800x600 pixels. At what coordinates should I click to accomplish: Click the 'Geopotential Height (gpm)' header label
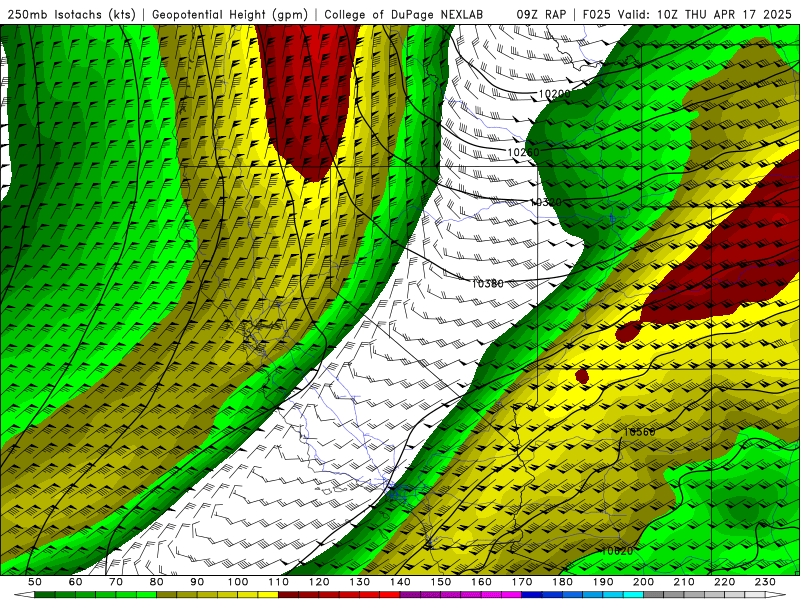pyautogui.click(x=230, y=15)
